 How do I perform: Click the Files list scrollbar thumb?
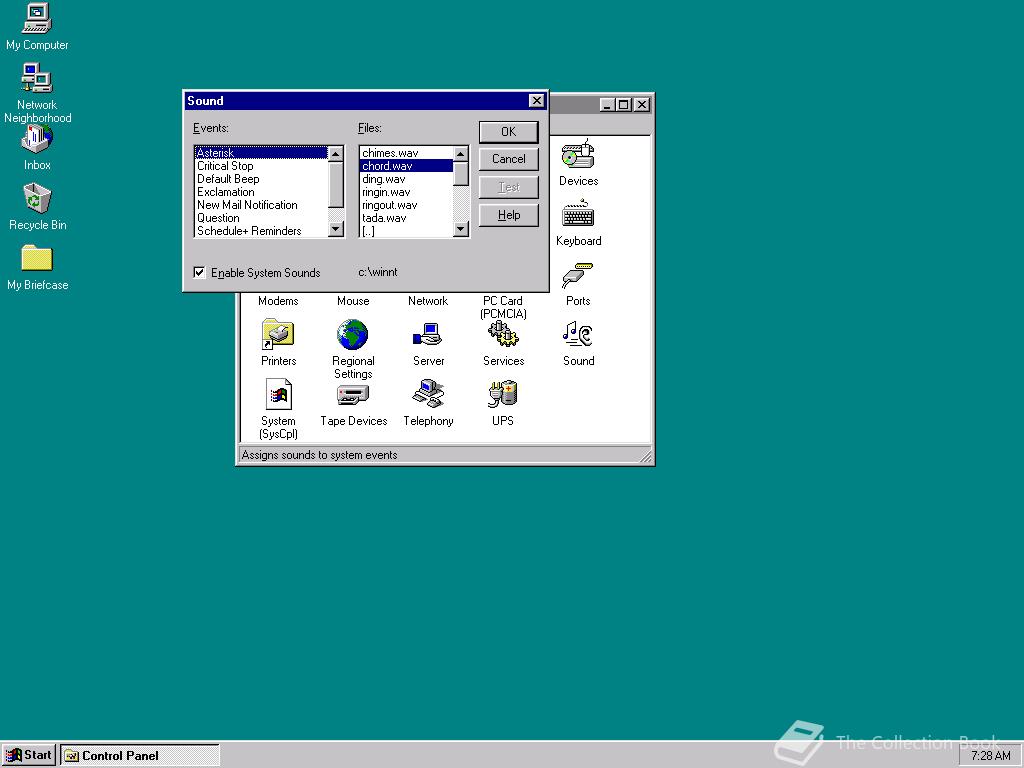point(461,174)
